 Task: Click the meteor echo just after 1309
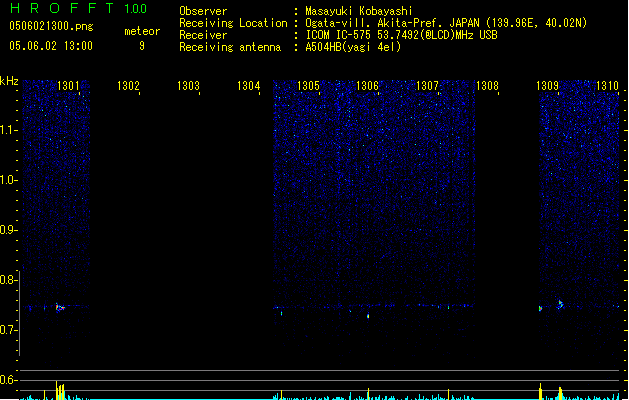point(560,305)
